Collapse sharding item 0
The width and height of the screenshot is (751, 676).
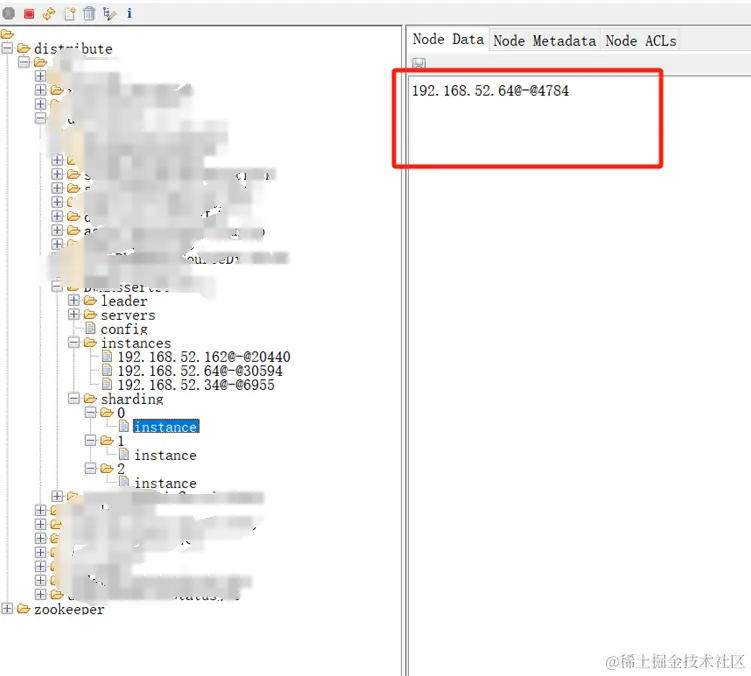pos(91,412)
